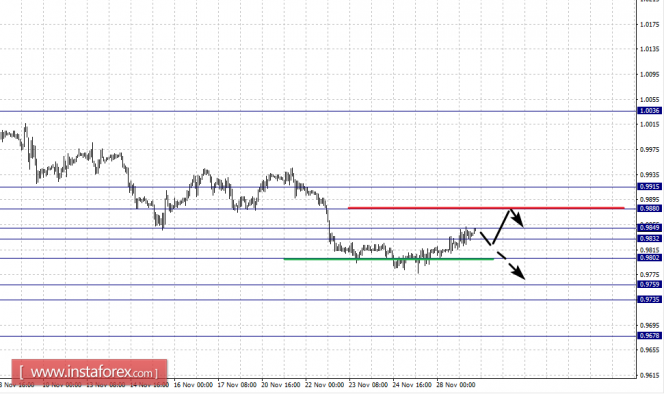664x394 pixels.
Task: Click the 1.0175 price axis value
Action: click(650, 25)
